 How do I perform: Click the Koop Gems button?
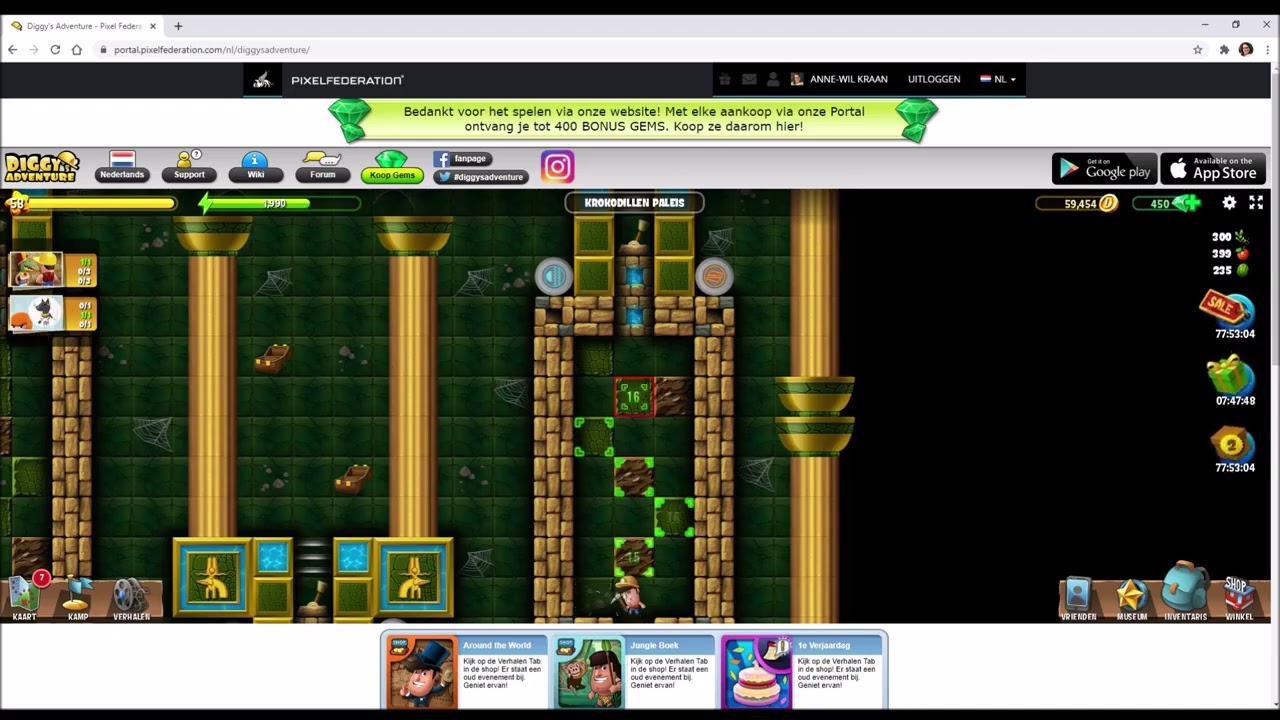[392, 168]
